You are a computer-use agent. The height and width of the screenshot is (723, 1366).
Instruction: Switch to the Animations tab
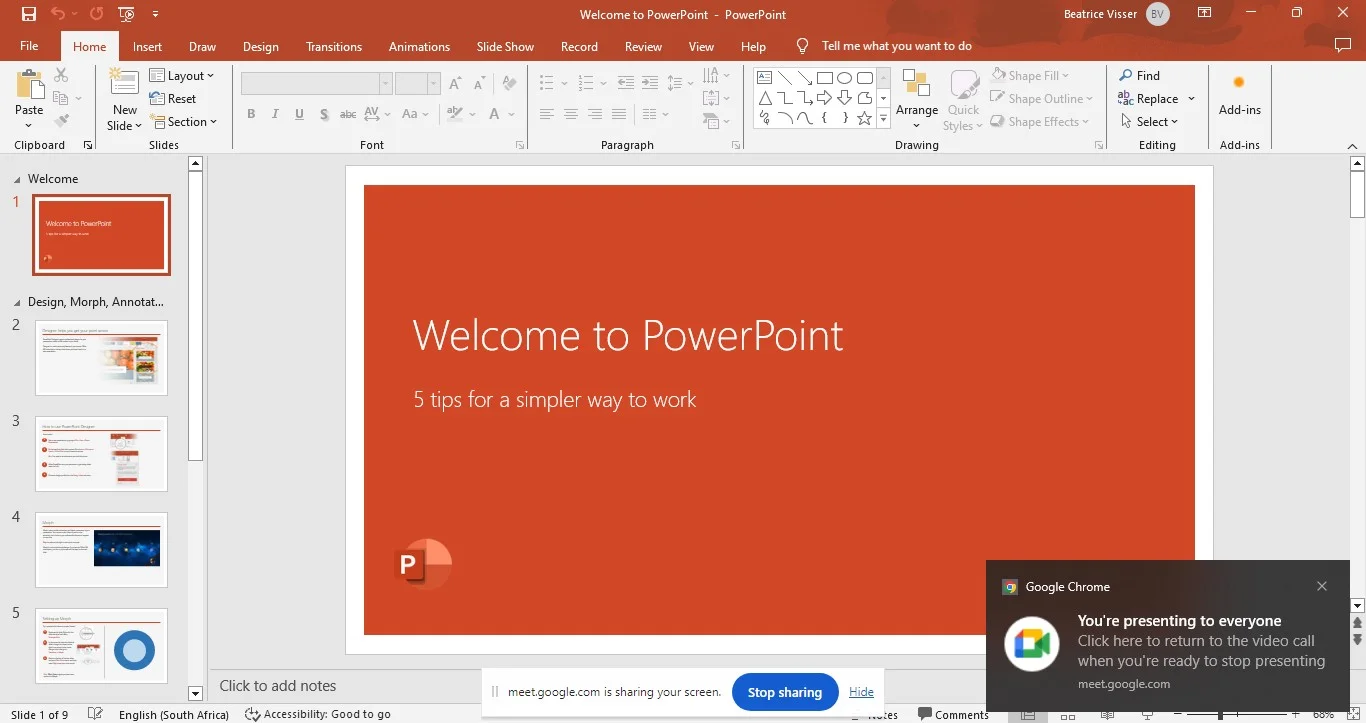tap(419, 46)
